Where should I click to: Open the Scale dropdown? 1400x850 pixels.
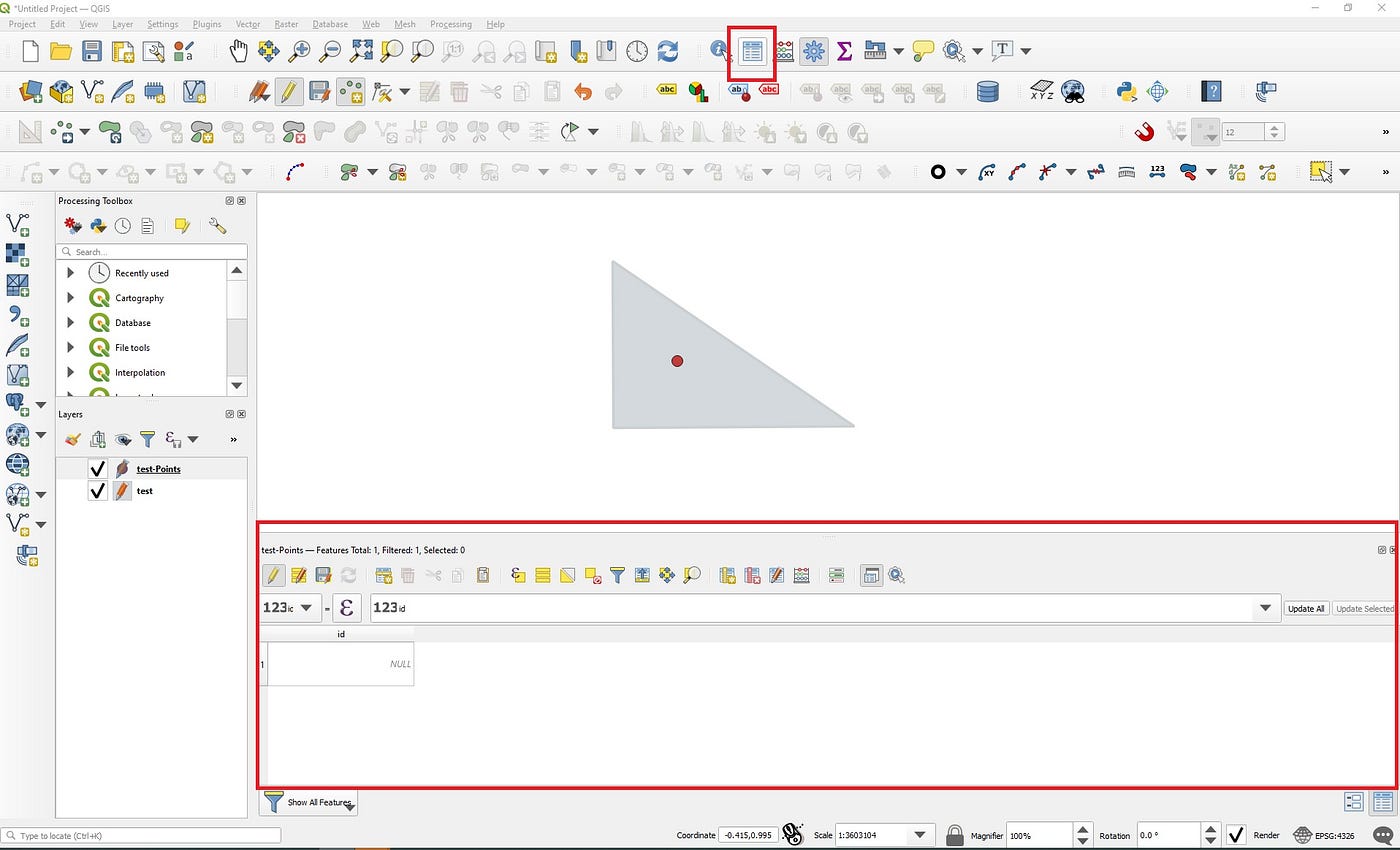click(919, 835)
